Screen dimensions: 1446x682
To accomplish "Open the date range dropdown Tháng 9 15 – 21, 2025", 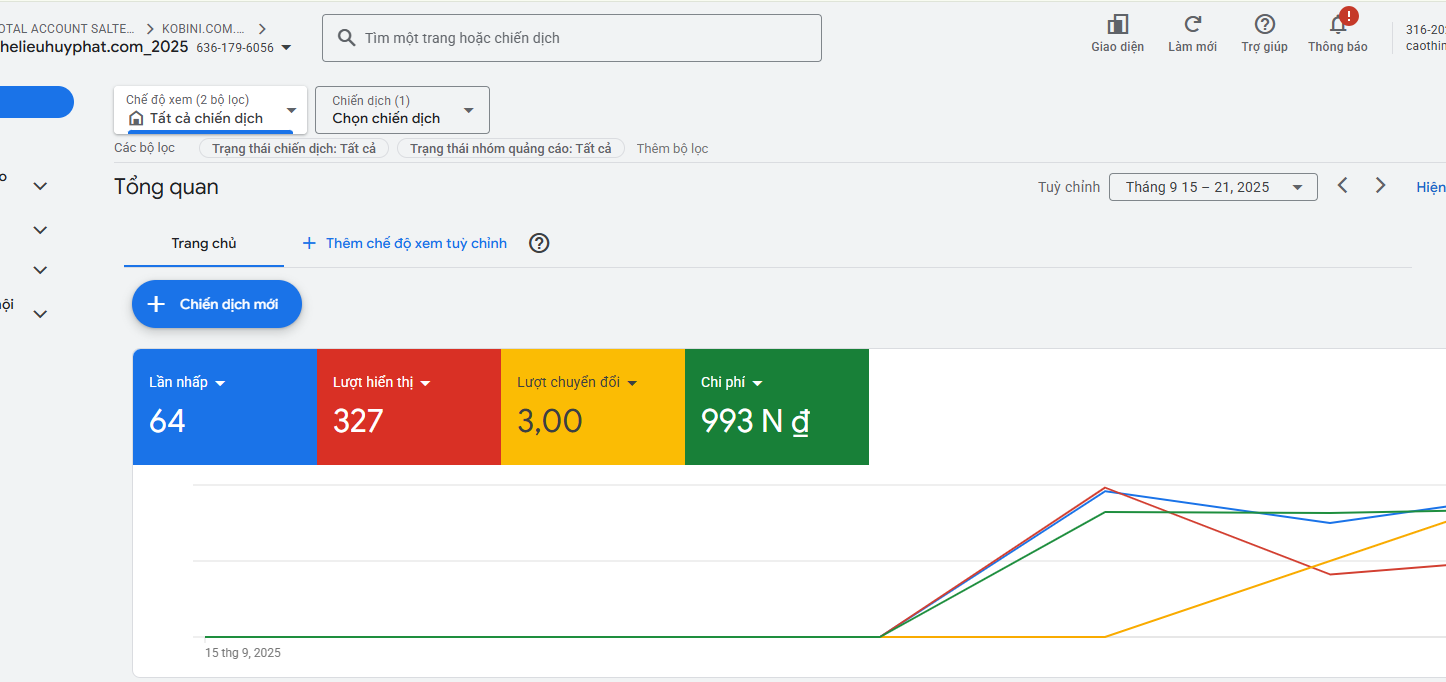I will tap(1213, 187).
